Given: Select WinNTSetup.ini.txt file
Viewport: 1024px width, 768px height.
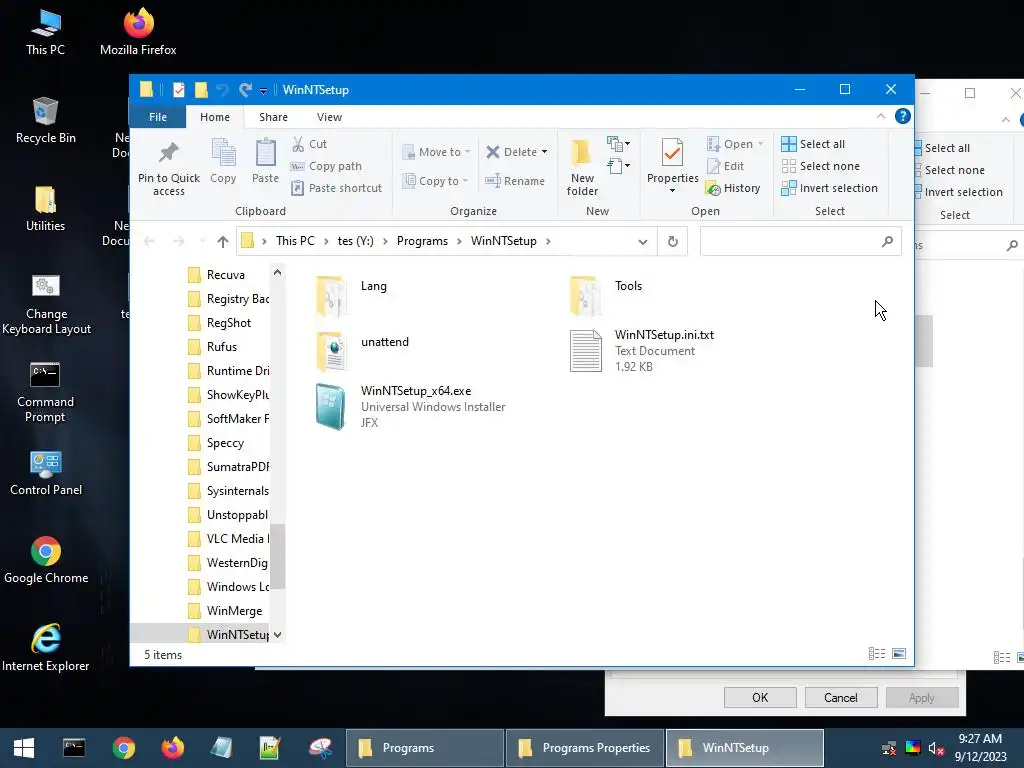Looking at the screenshot, I should coord(641,351).
